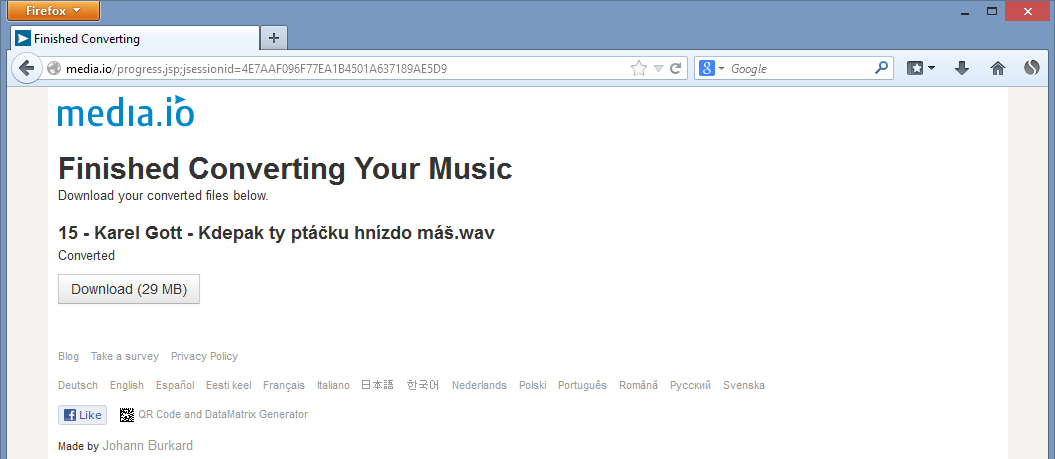Open the Privacy Policy link
The height and width of the screenshot is (459, 1055).
tap(205, 356)
